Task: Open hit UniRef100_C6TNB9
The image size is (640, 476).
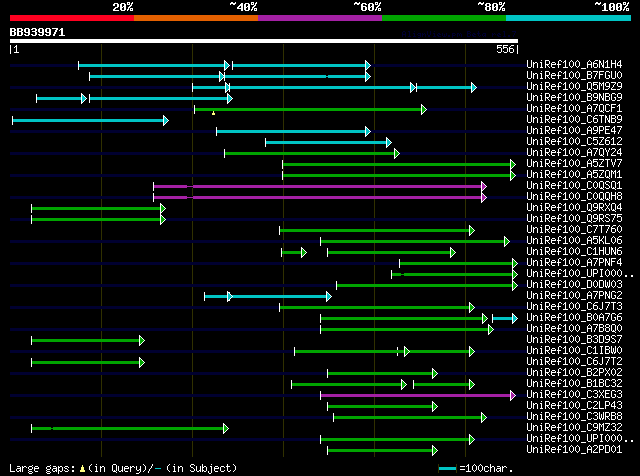Action: coord(574,119)
